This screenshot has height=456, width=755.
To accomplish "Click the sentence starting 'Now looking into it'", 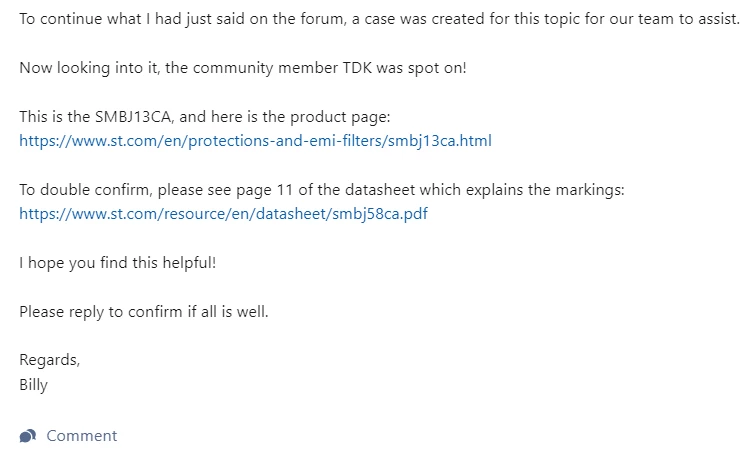I will click(x=243, y=68).
